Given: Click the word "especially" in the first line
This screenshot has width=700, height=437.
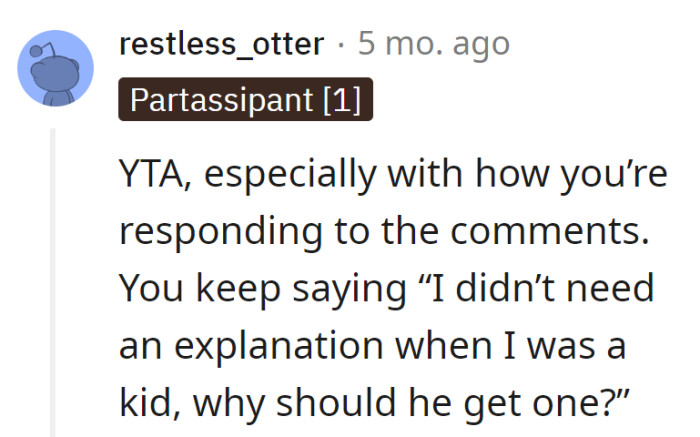Looking at the screenshot, I should 293,174.
